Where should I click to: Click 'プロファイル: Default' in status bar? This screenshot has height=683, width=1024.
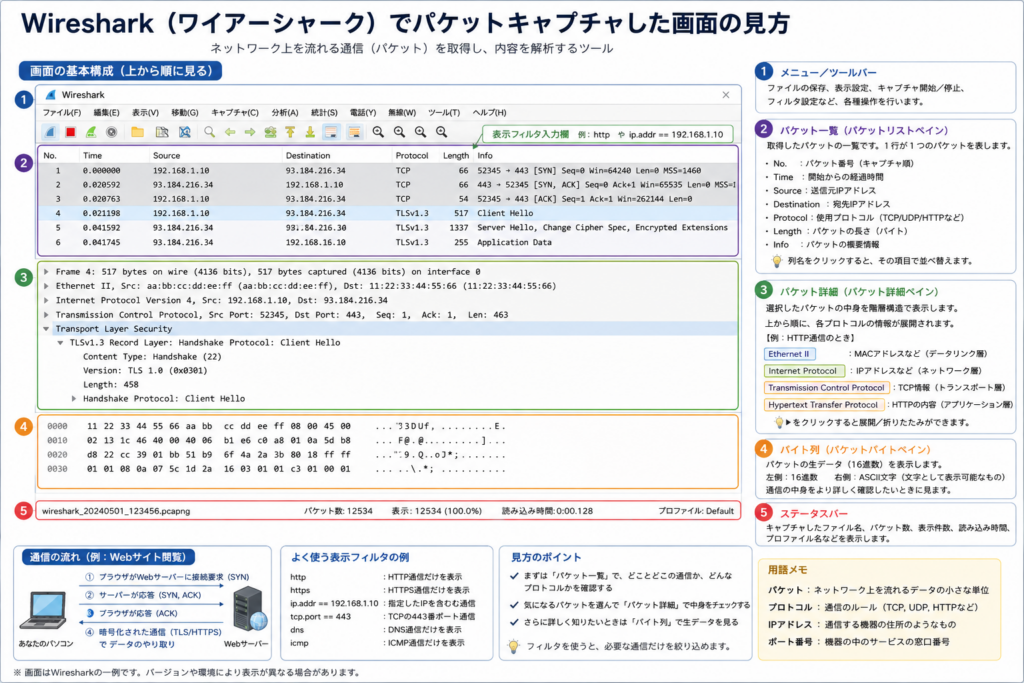click(696, 511)
